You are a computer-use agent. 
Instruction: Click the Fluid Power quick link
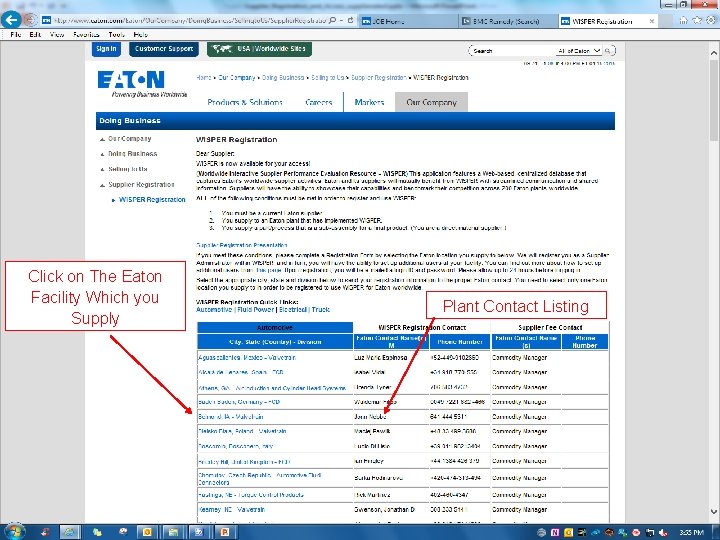pyautogui.click(x=255, y=309)
